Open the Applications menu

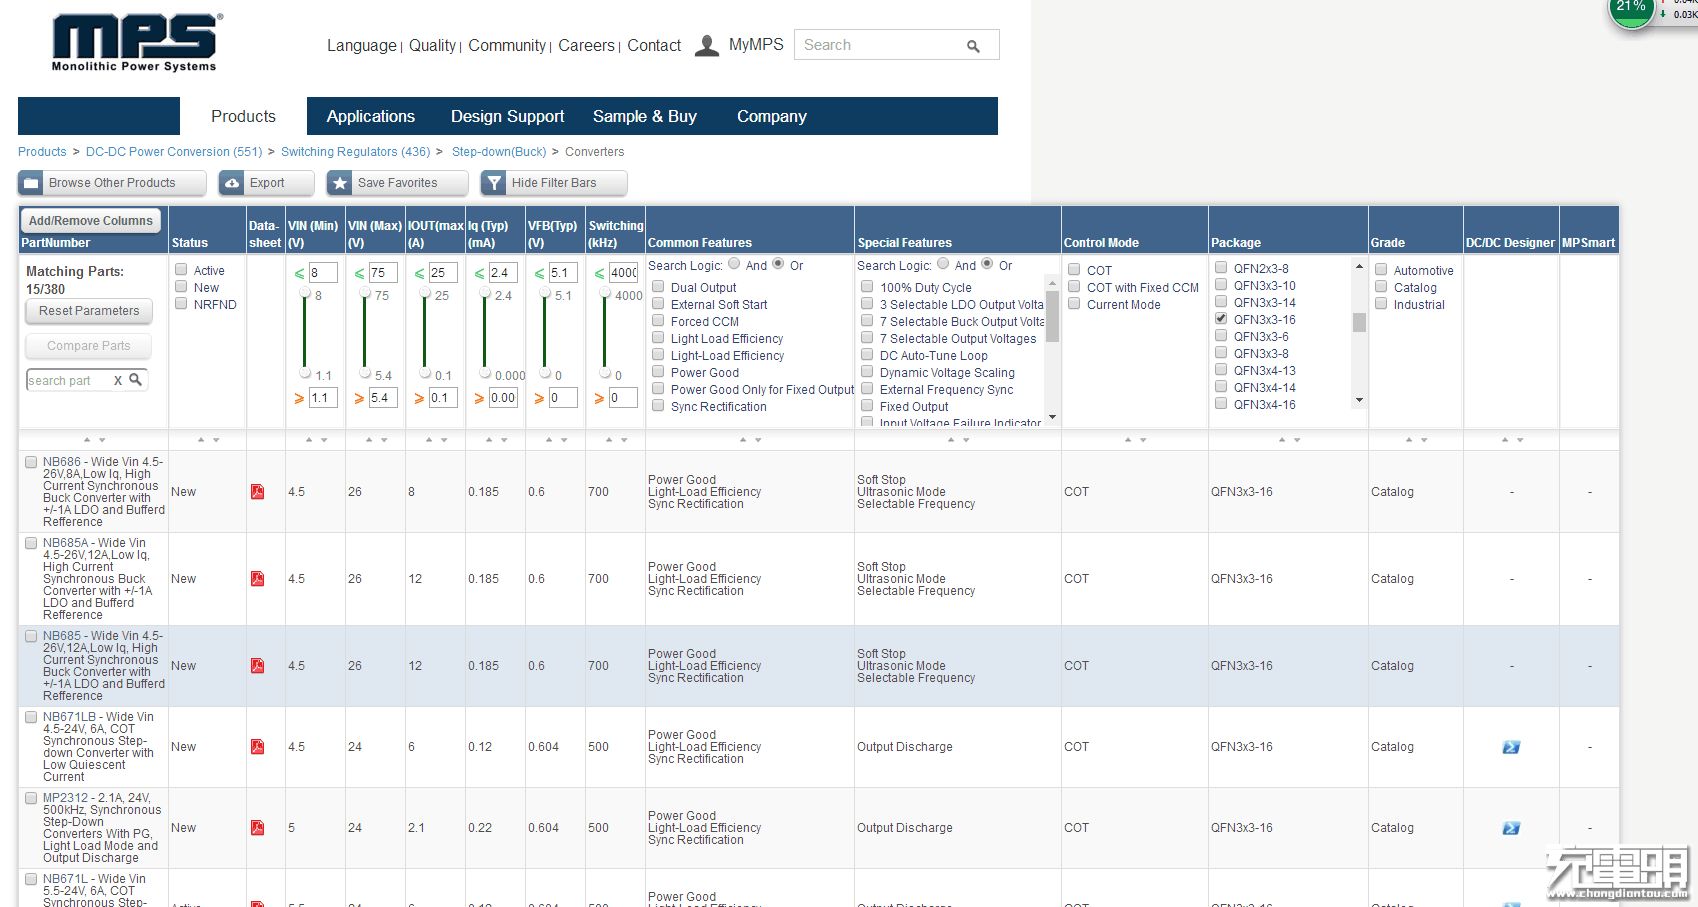coord(371,116)
